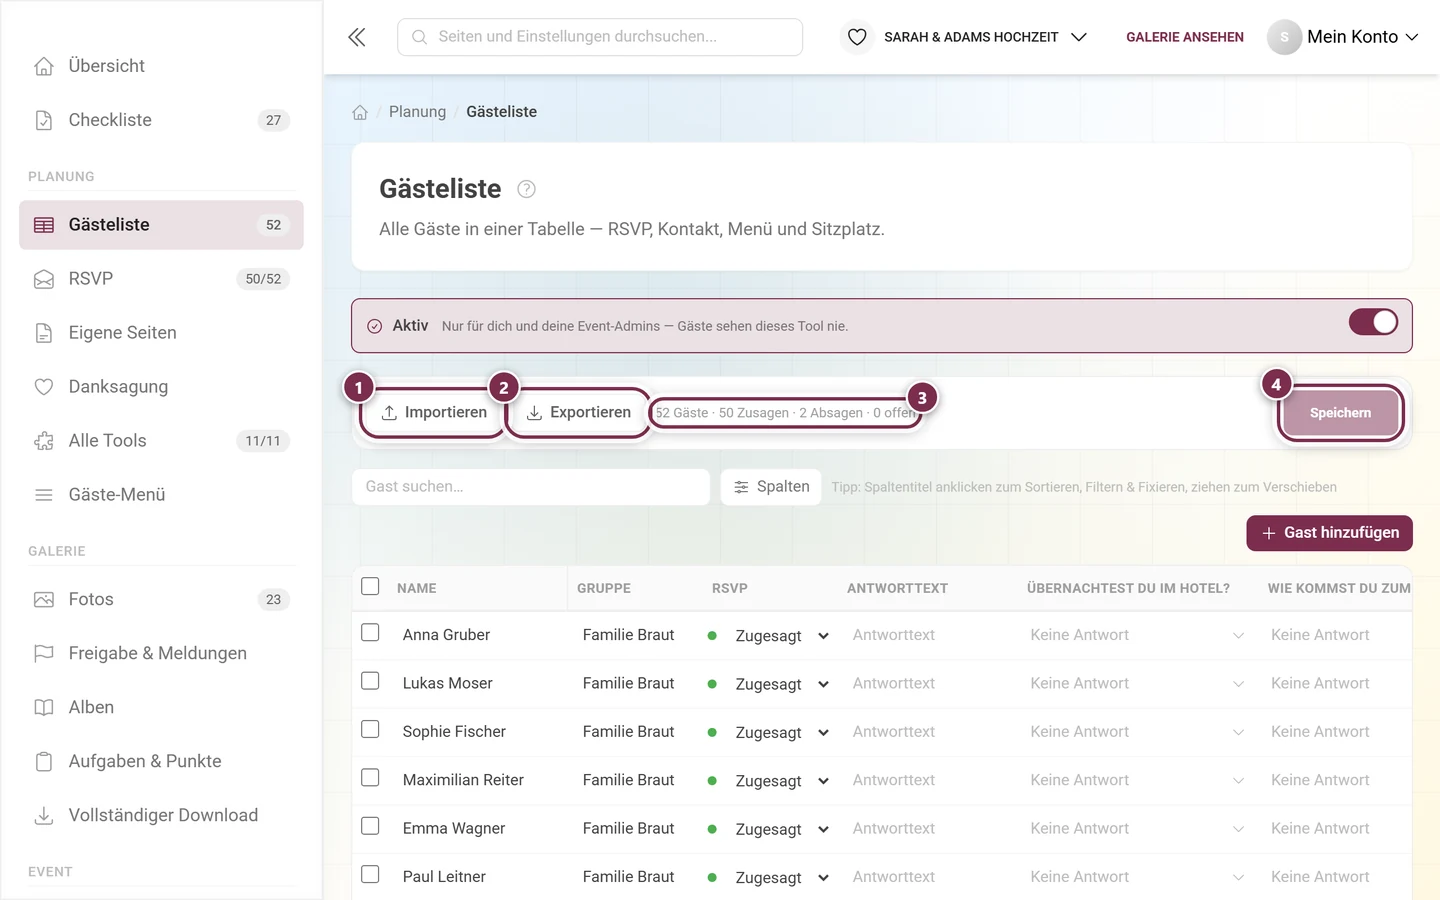The height and width of the screenshot is (900, 1440).
Task: Click the Eigene Seiten page icon
Action: pos(44,333)
